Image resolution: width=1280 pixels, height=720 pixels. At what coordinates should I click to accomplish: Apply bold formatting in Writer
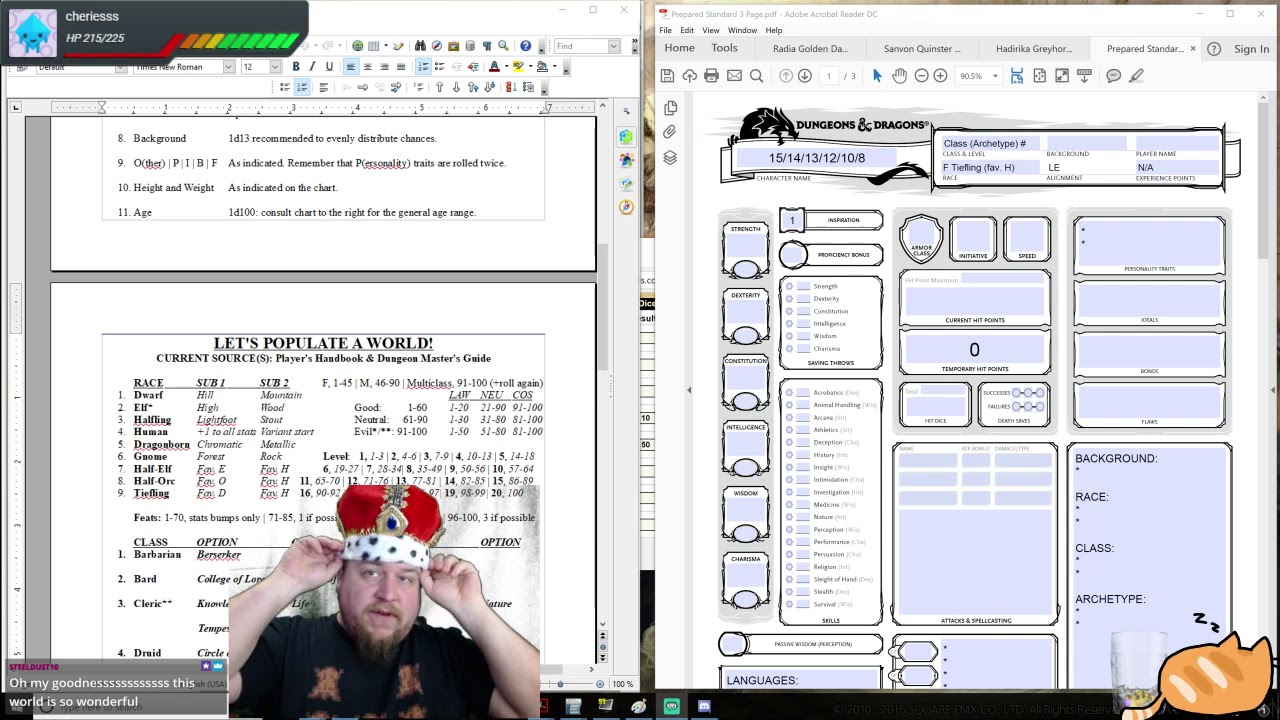click(x=296, y=67)
